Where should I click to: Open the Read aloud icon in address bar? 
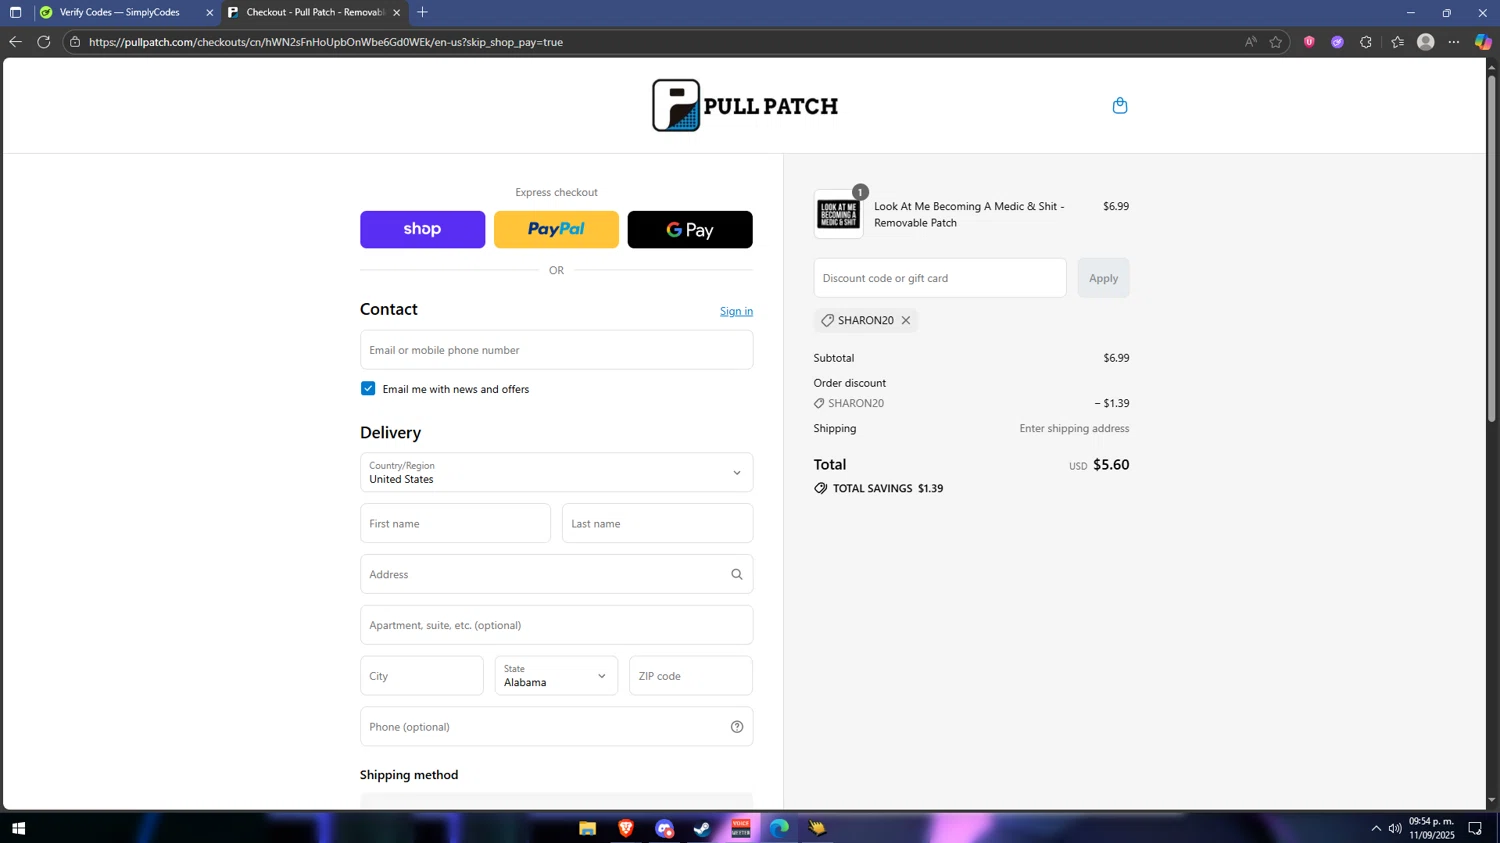point(1250,42)
